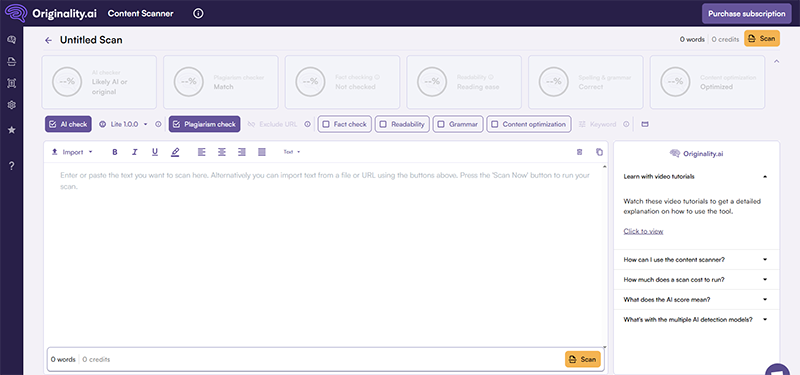Click the info icon after Keyword

[627, 124]
